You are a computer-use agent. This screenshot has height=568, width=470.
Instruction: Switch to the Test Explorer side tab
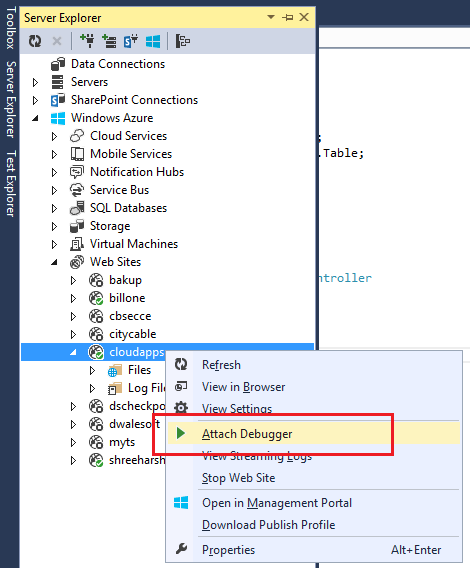[10, 184]
